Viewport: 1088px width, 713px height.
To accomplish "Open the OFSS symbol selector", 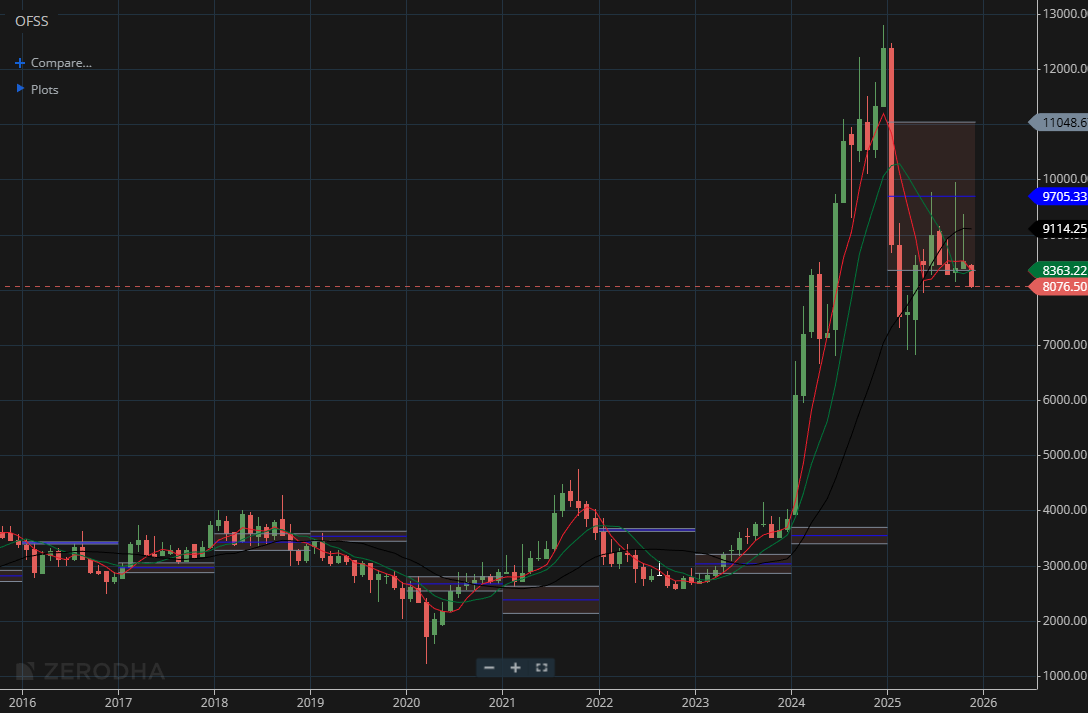I will point(32,21).
